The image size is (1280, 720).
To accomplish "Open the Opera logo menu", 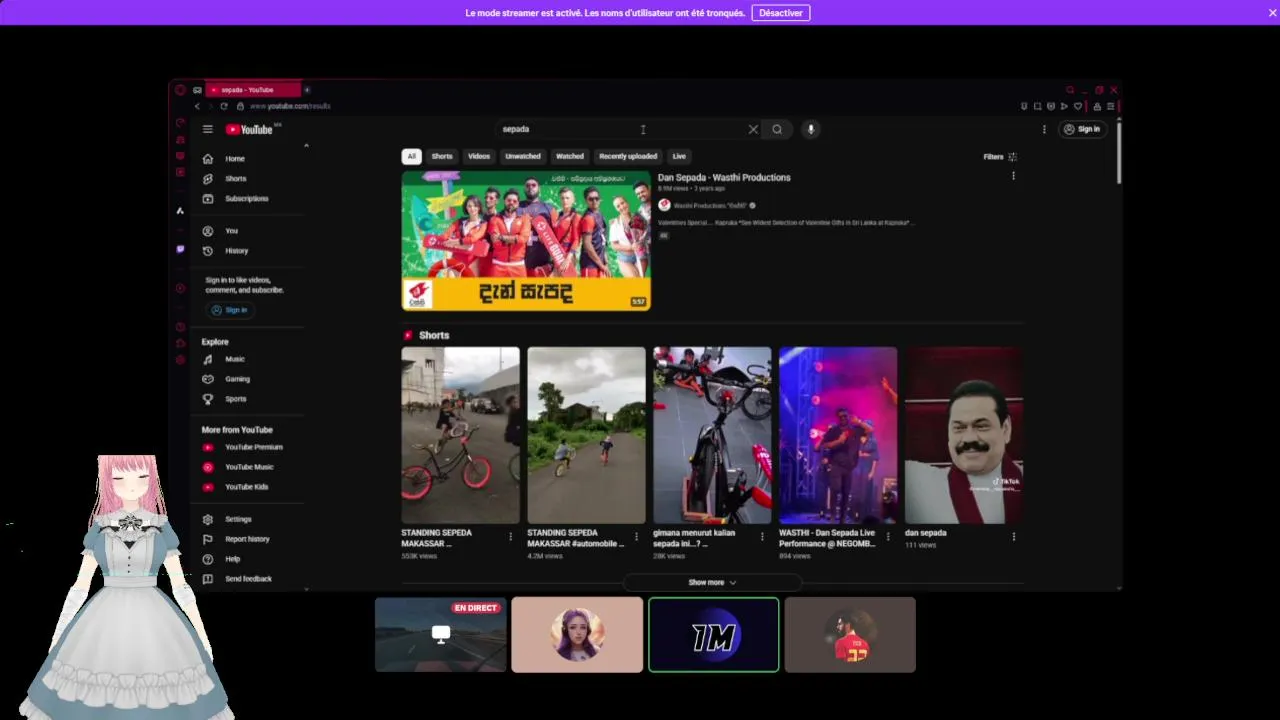I will [180, 90].
